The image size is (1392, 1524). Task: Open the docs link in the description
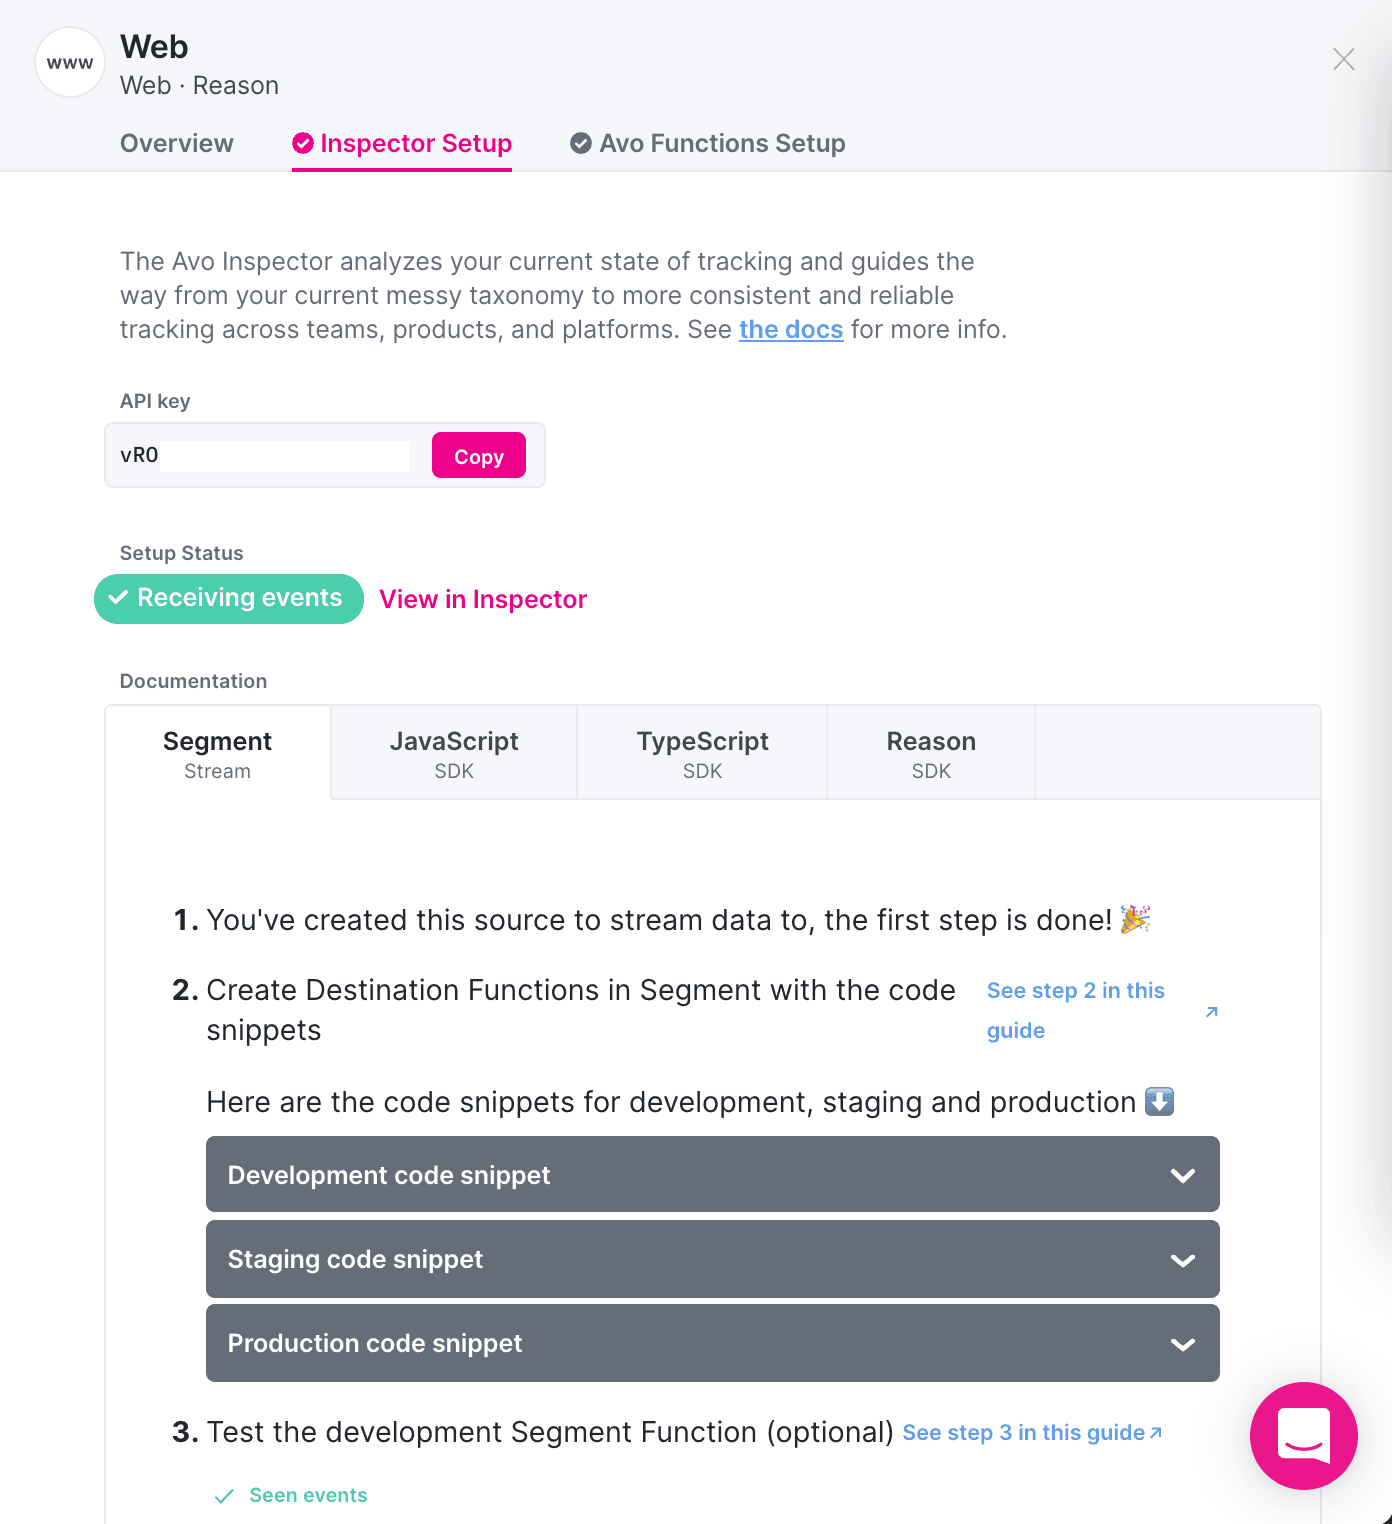tap(790, 329)
